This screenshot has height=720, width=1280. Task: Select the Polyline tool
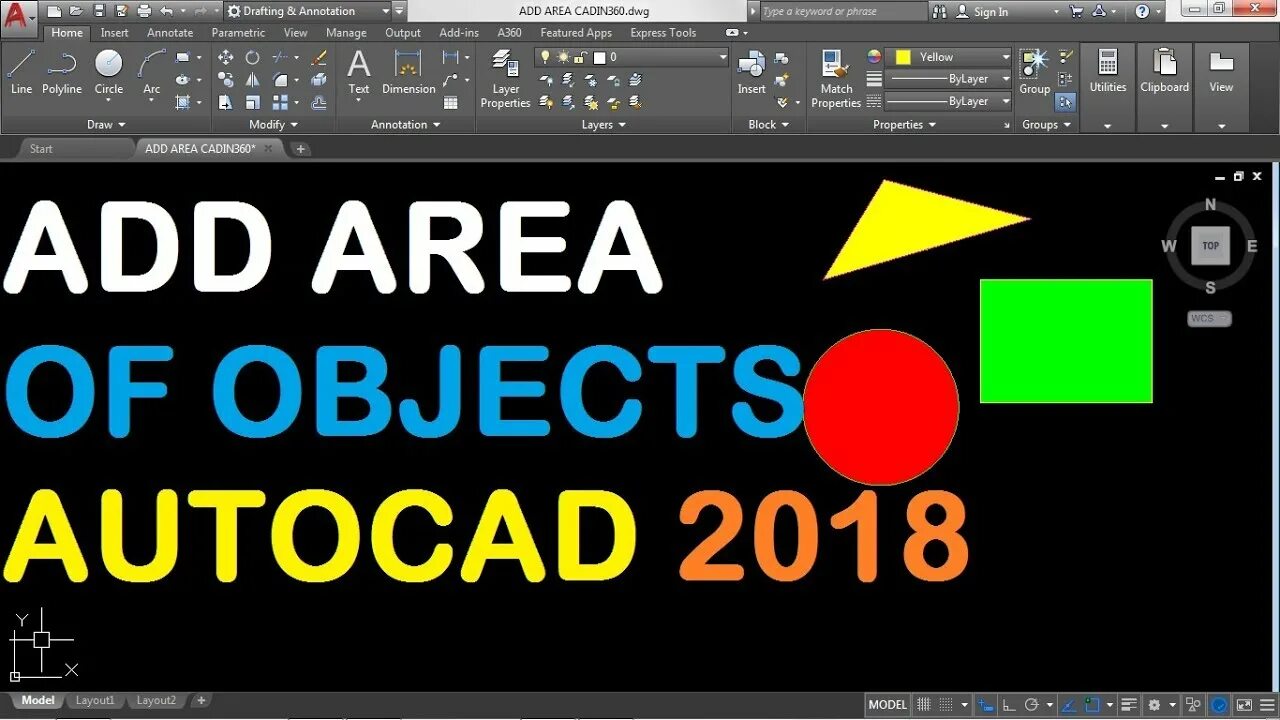(62, 72)
